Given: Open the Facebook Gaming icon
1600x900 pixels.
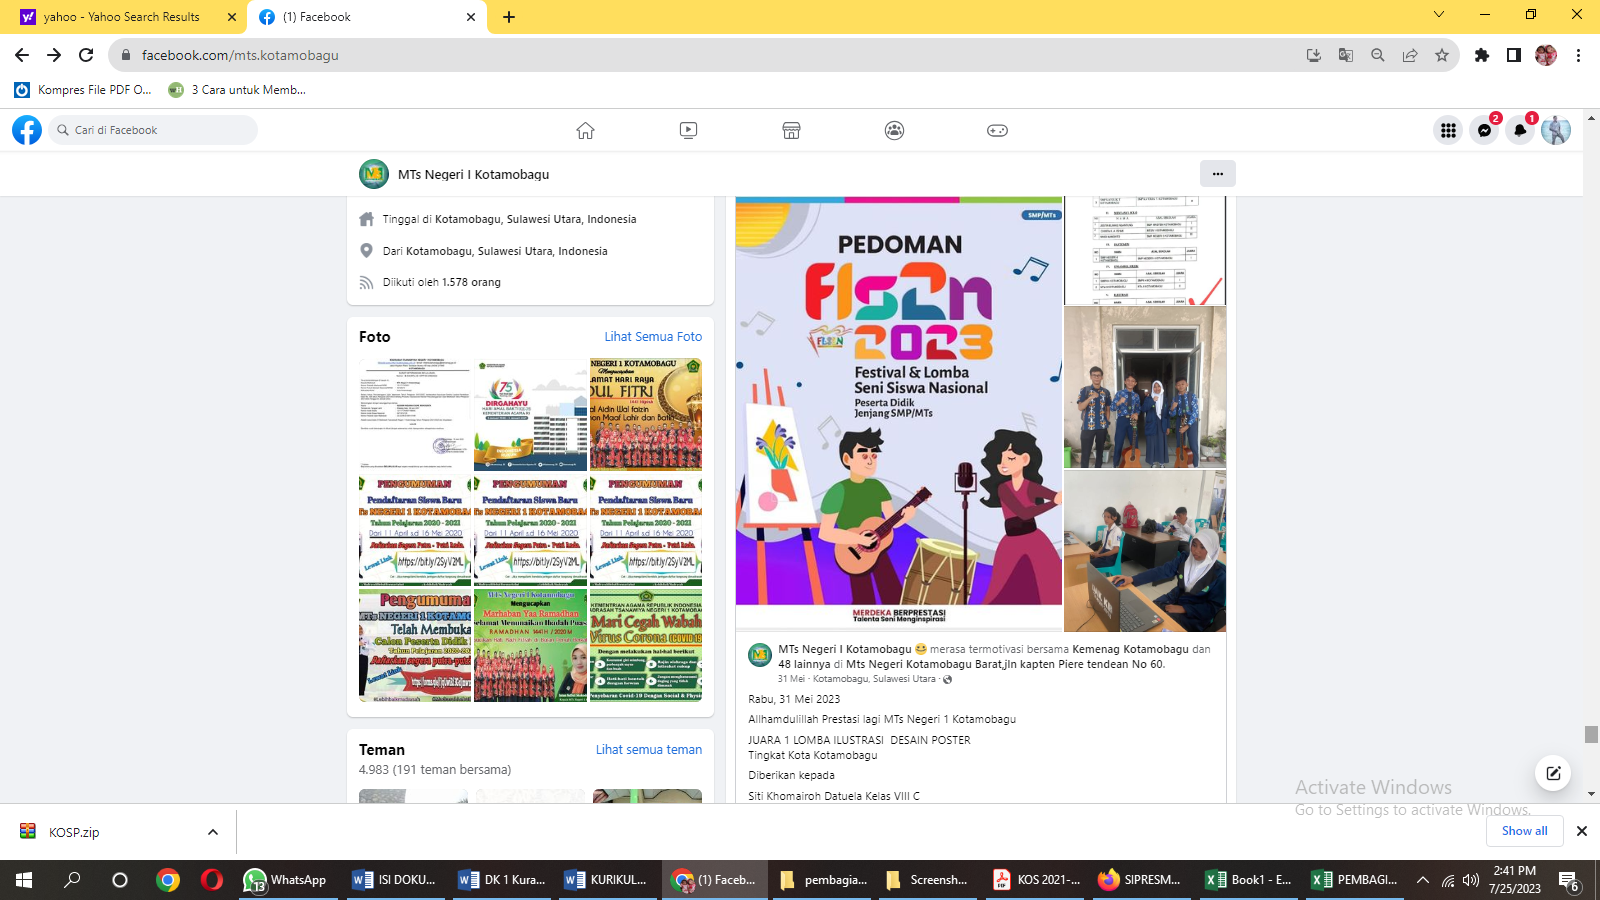Looking at the screenshot, I should pos(997,130).
